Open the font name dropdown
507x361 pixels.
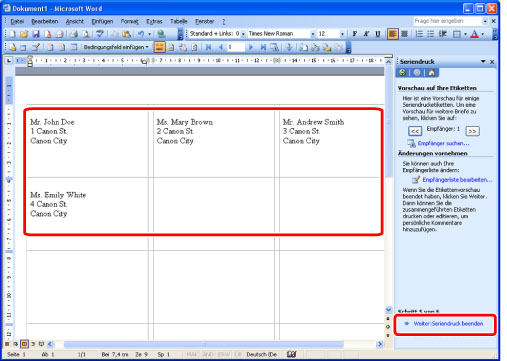click(313, 34)
